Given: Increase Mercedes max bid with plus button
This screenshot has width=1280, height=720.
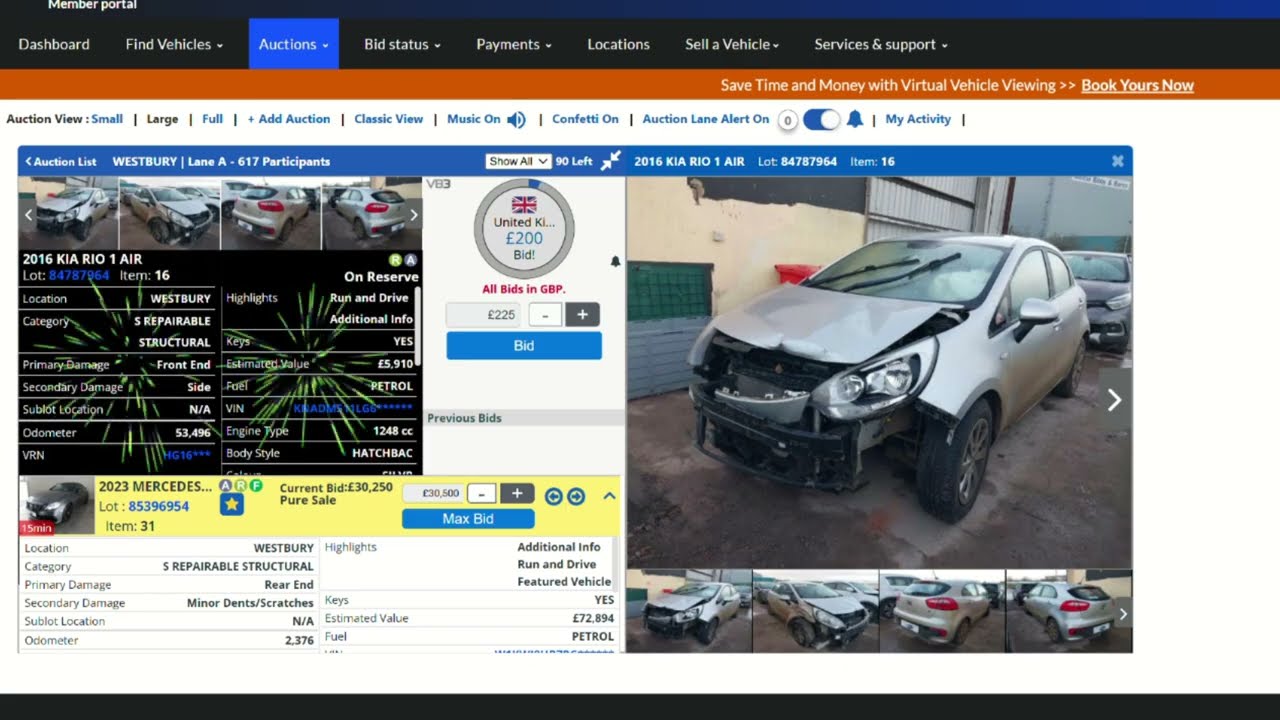Looking at the screenshot, I should coord(517,493).
